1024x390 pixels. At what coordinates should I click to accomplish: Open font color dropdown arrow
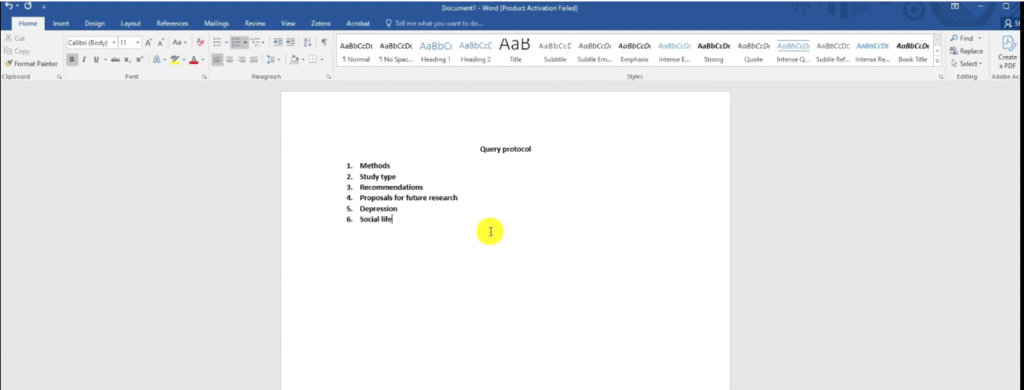pyautogui.click(x=202, y=59)
